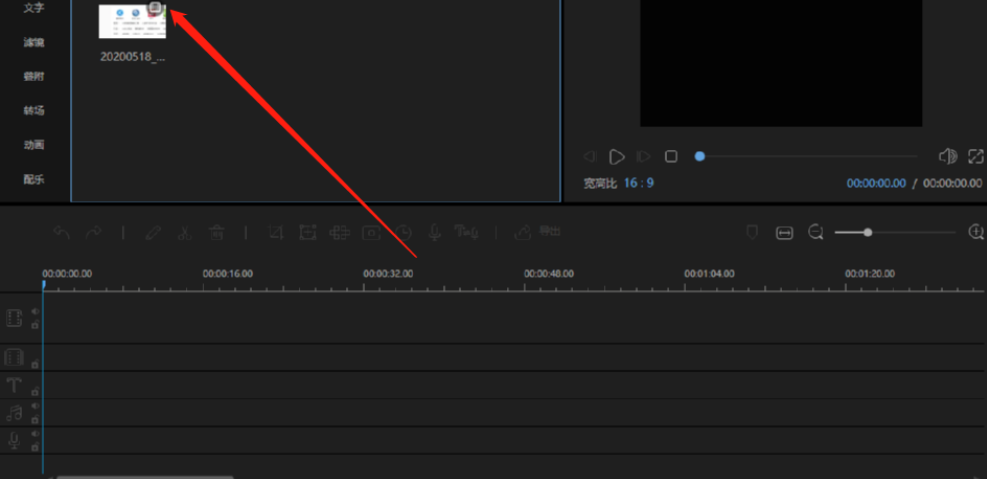Screen dimensions: 987x479
Task: Click the clock duration icon
Action: (x=403, y=233)
